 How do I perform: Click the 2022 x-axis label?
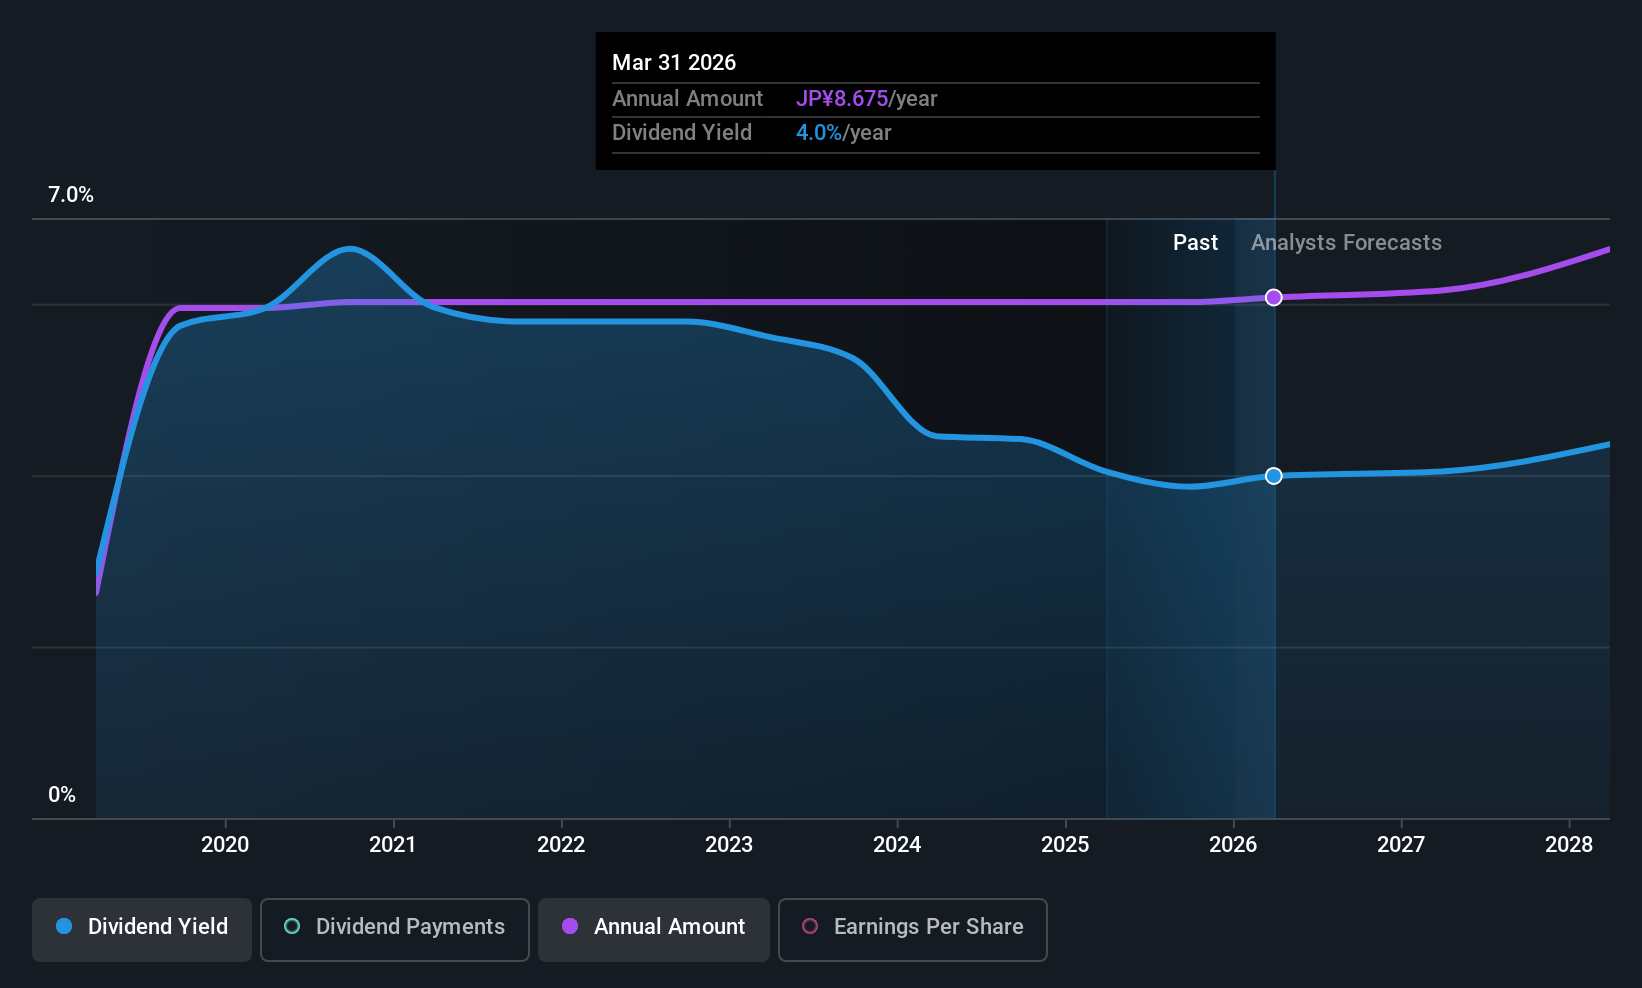point(561,845)
